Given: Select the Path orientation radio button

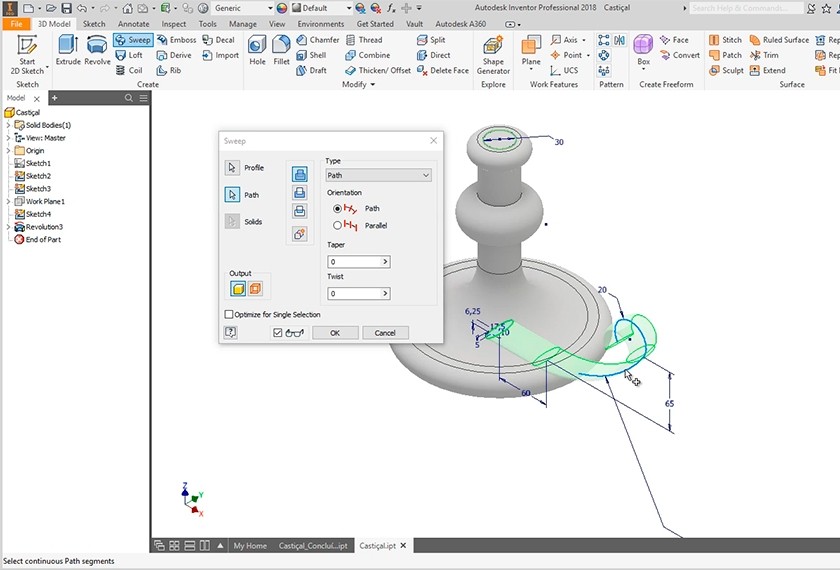Looking at the screenshot, I should 337,208.
